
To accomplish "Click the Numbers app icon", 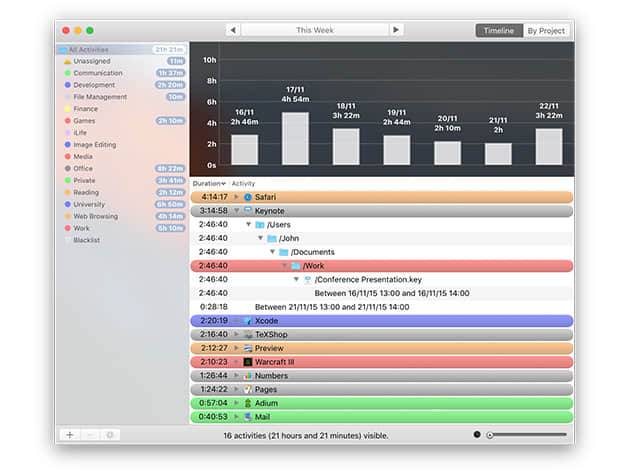I will tap(248, 376).
